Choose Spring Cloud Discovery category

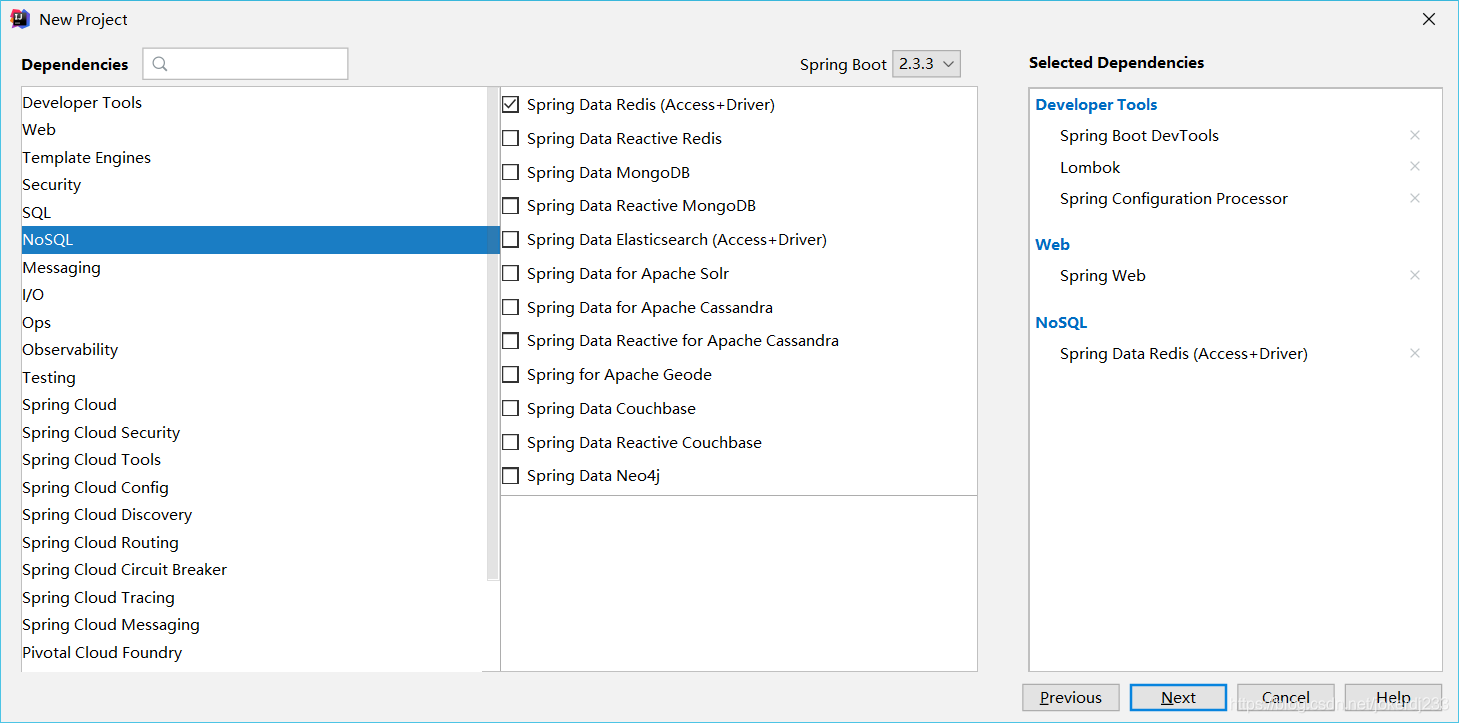[x=107, y=514]
